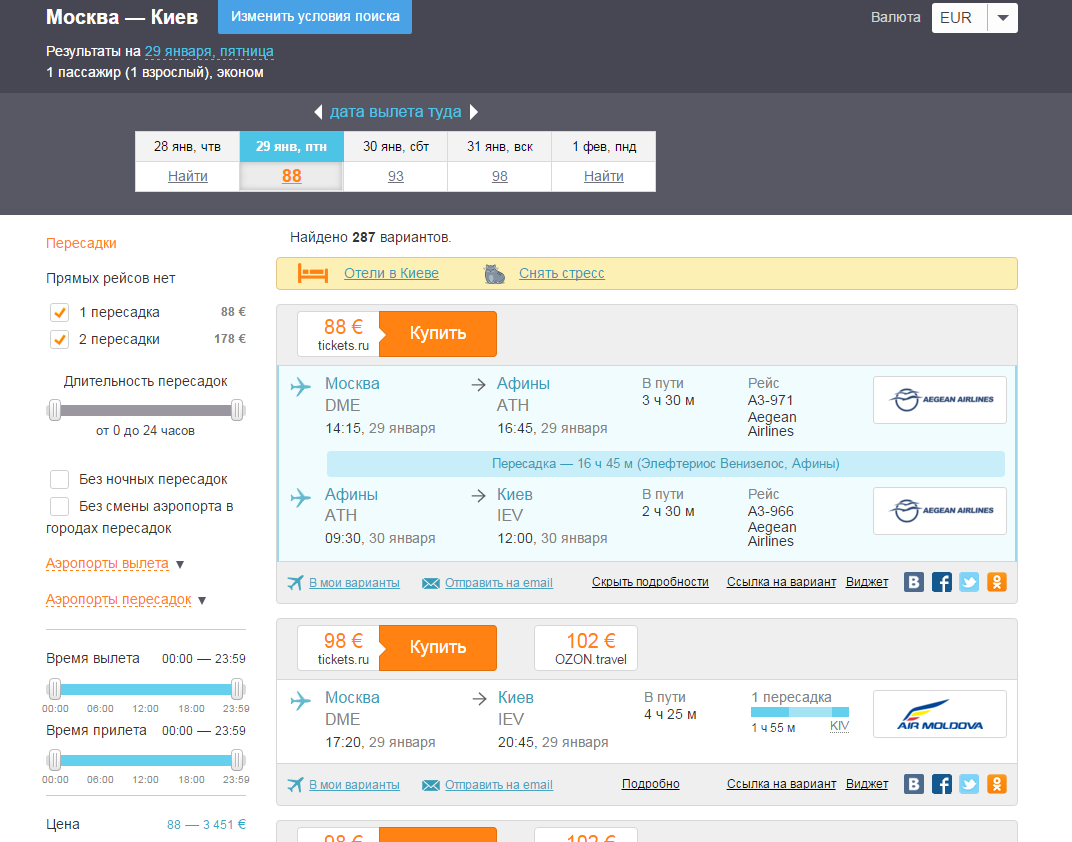Enable 'Без ночных пересадок' checkbox
The width and height of the screenshot is (1072, 842).
60,479
